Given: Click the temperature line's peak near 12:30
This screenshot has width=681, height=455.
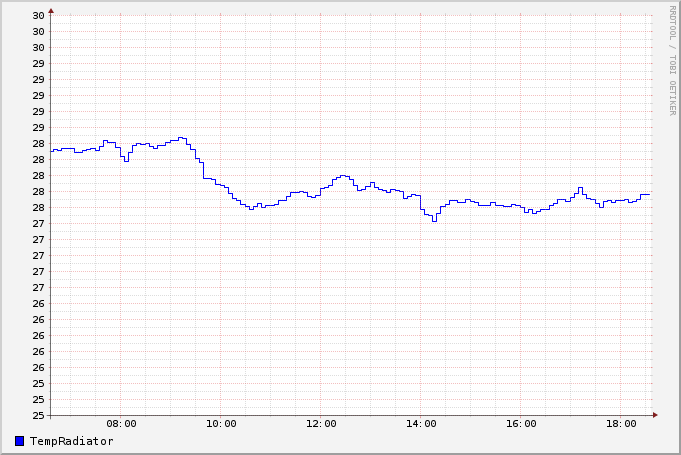Looking at the screenshot, I should [x=343, y=176].
